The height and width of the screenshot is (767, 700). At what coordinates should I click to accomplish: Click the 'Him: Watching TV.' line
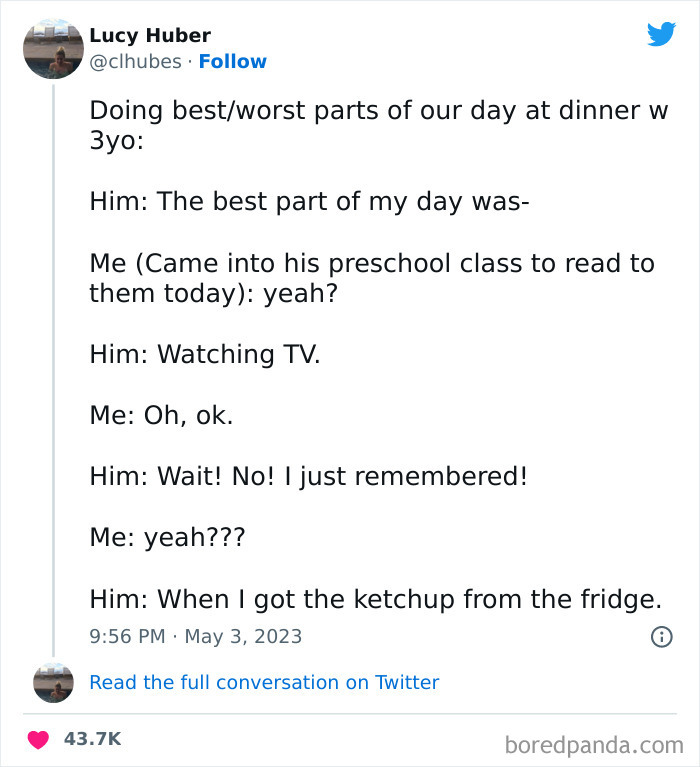coord(205,354)
